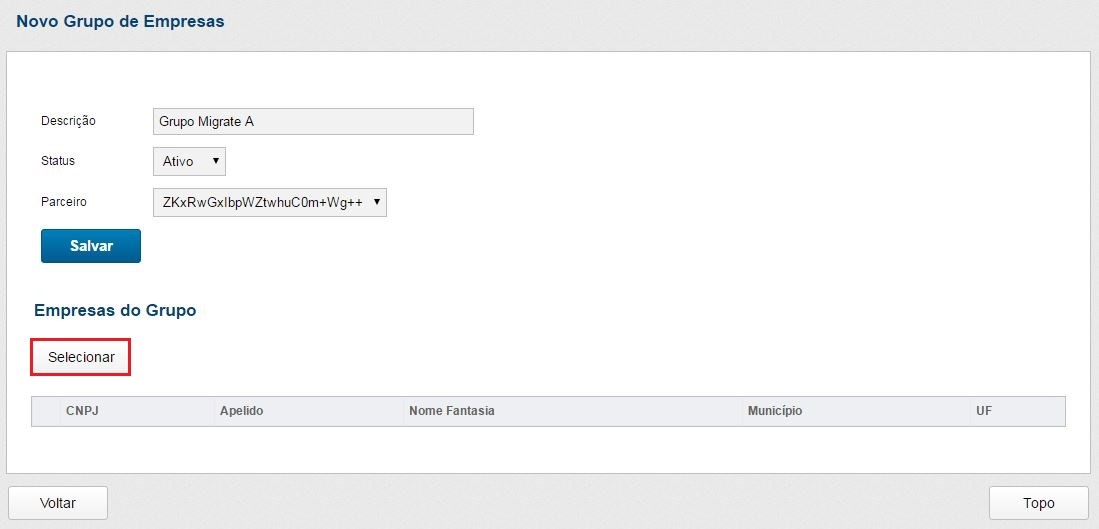Click the UF column header
Screen dimensions: 1099x529
pos(984,411)
